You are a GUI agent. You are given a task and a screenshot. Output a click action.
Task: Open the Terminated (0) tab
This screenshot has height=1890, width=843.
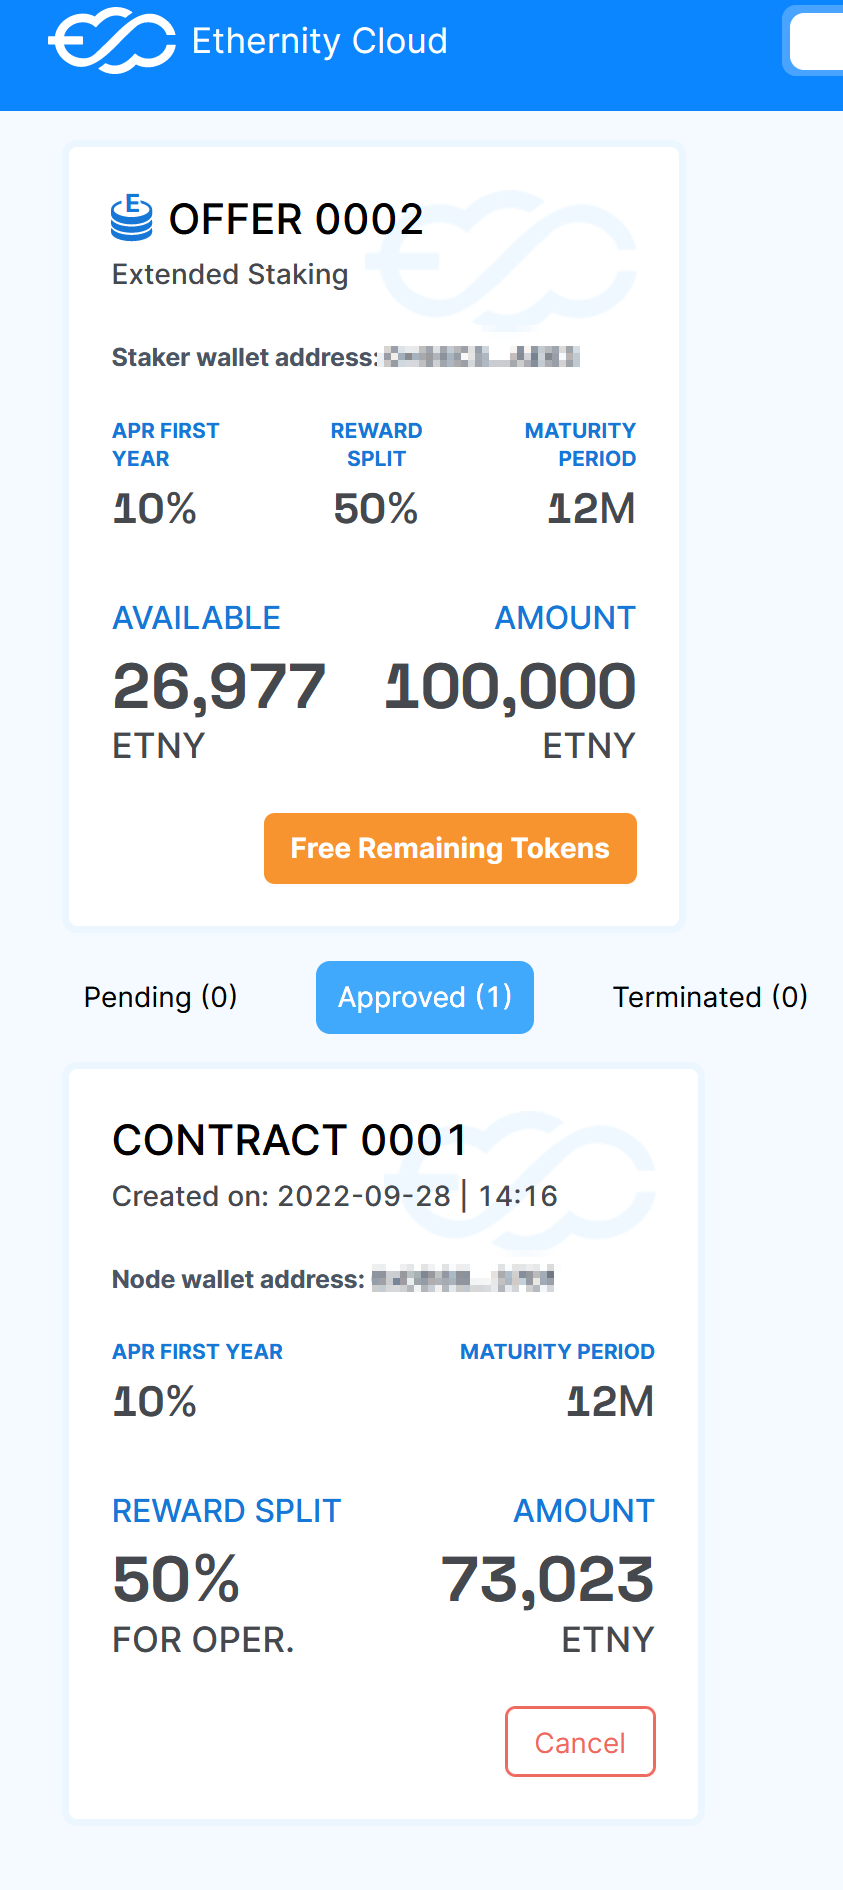point(710,997)
